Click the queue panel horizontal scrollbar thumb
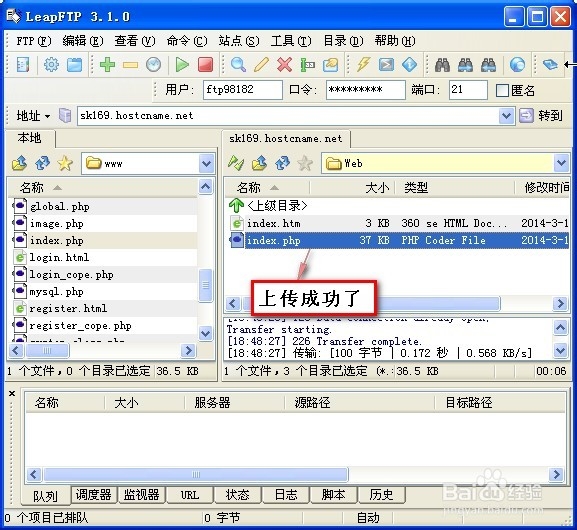This screenshot has width=577, height=530. pos(195,474)
